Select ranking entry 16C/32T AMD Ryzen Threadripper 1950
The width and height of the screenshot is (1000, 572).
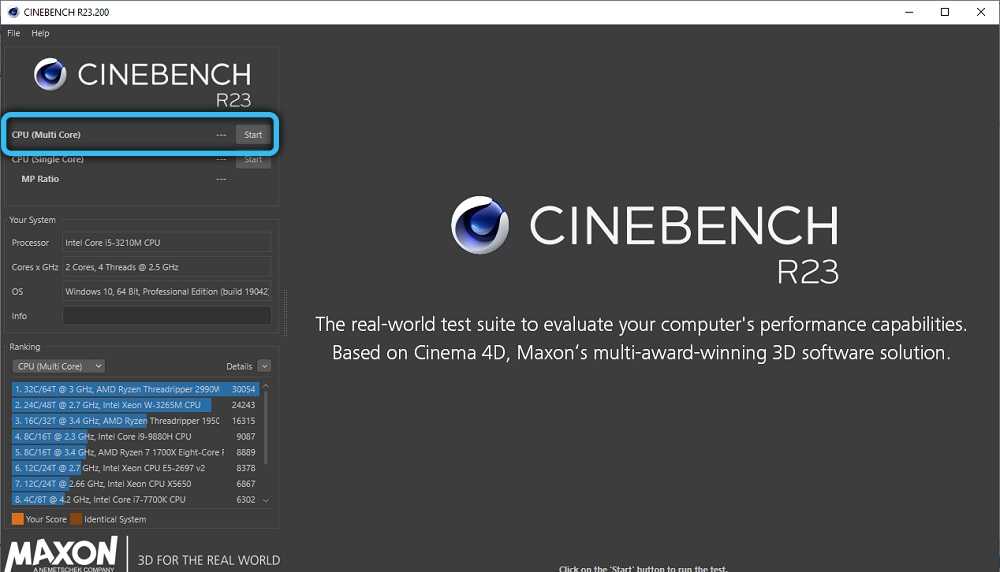click(135, 421)
